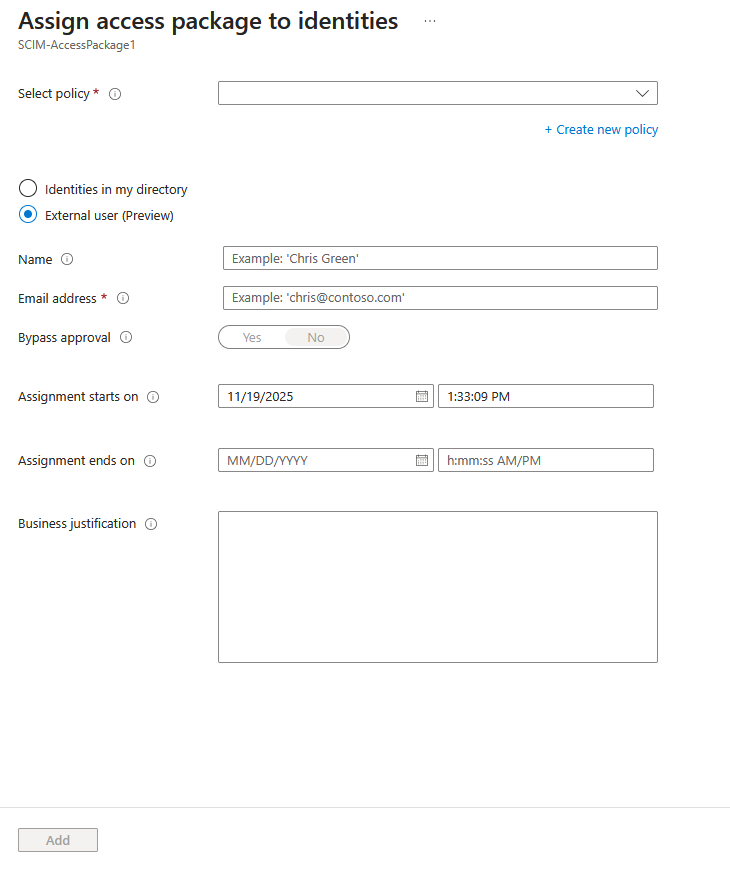Click the start time field showing 1:33:09 PM
The height and width of the screenshot is (870, 730).
pos(545,396)
